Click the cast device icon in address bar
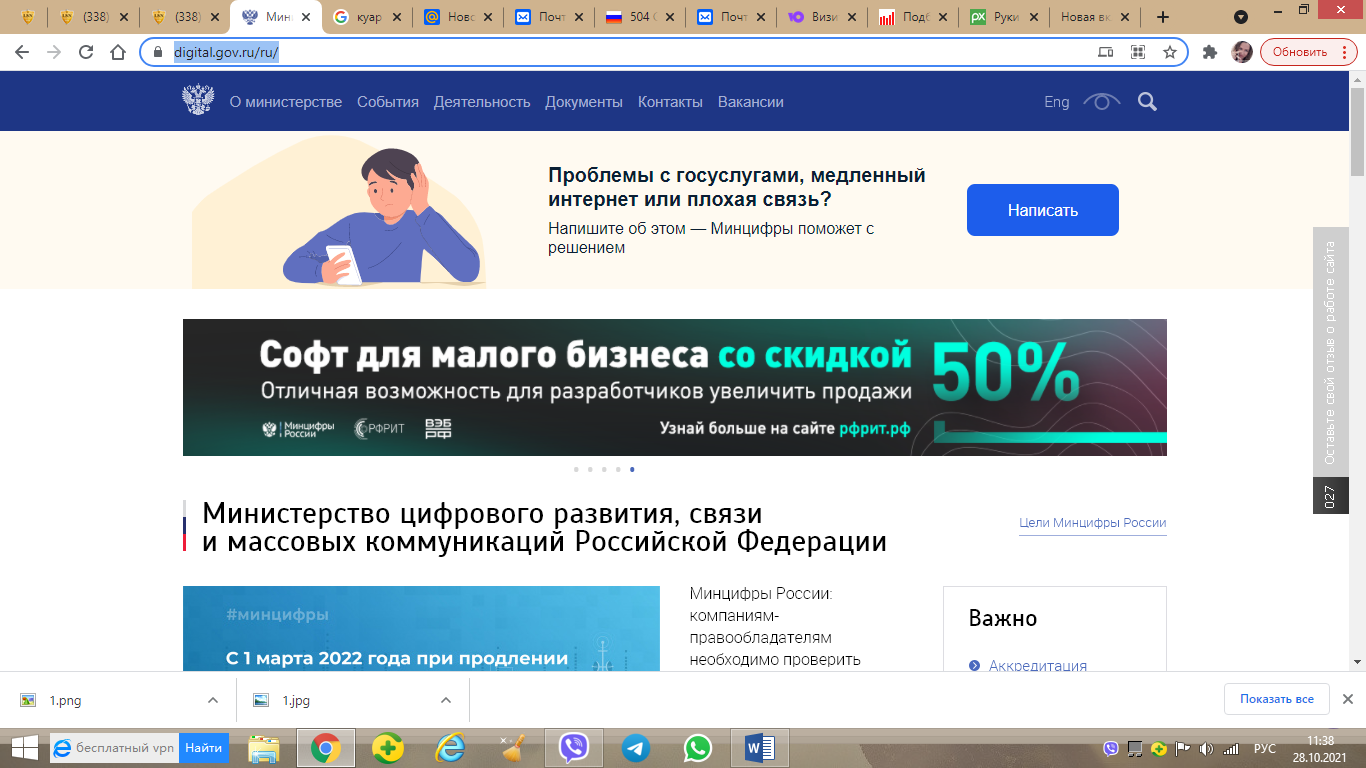Viewport: 1366px width, 768px height. point(1105,52)
